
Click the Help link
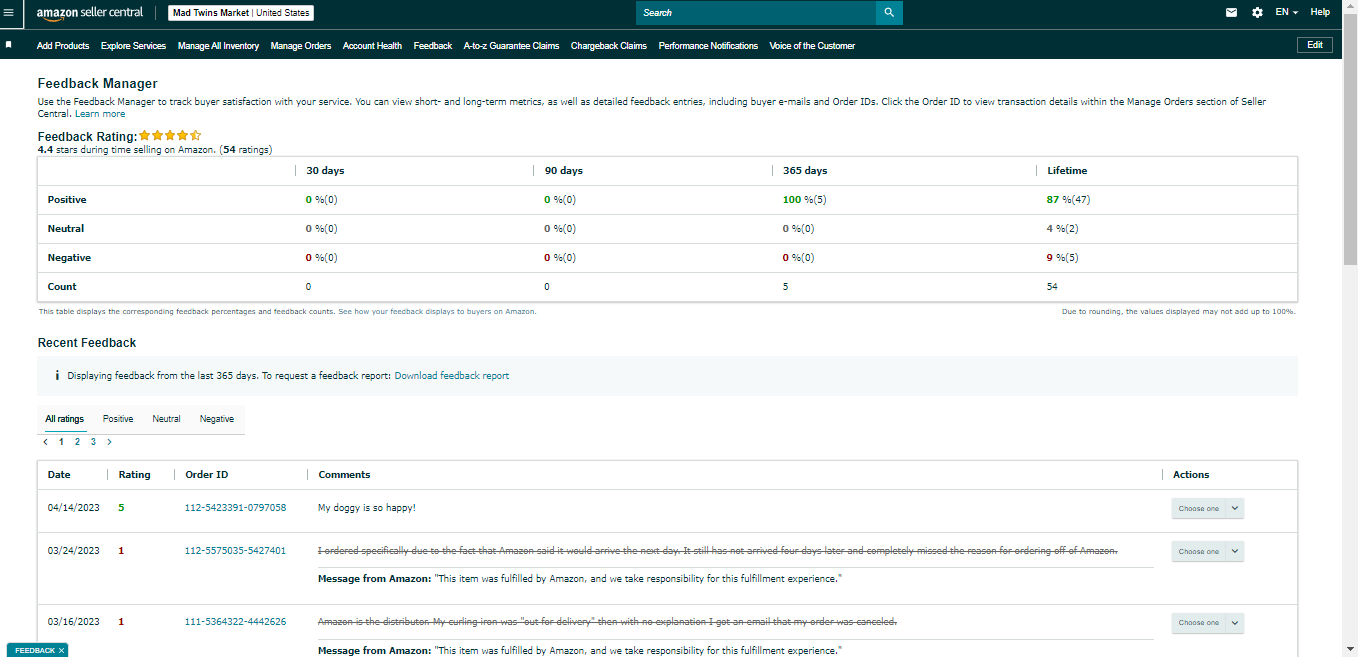click(x=1320, y=12)
